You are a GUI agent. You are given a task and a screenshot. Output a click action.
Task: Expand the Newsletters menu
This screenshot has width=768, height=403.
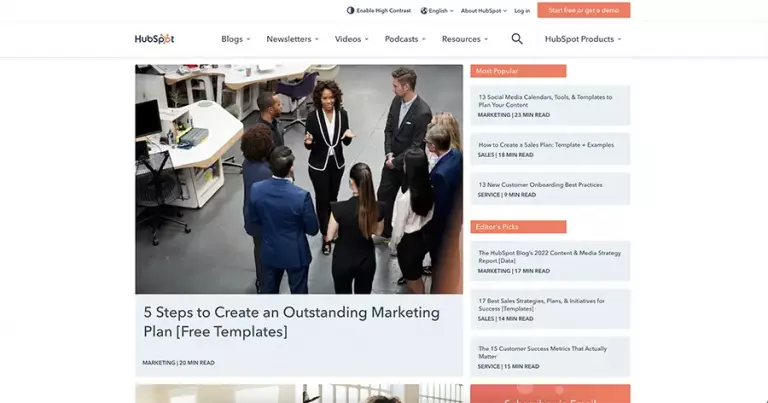292,39
